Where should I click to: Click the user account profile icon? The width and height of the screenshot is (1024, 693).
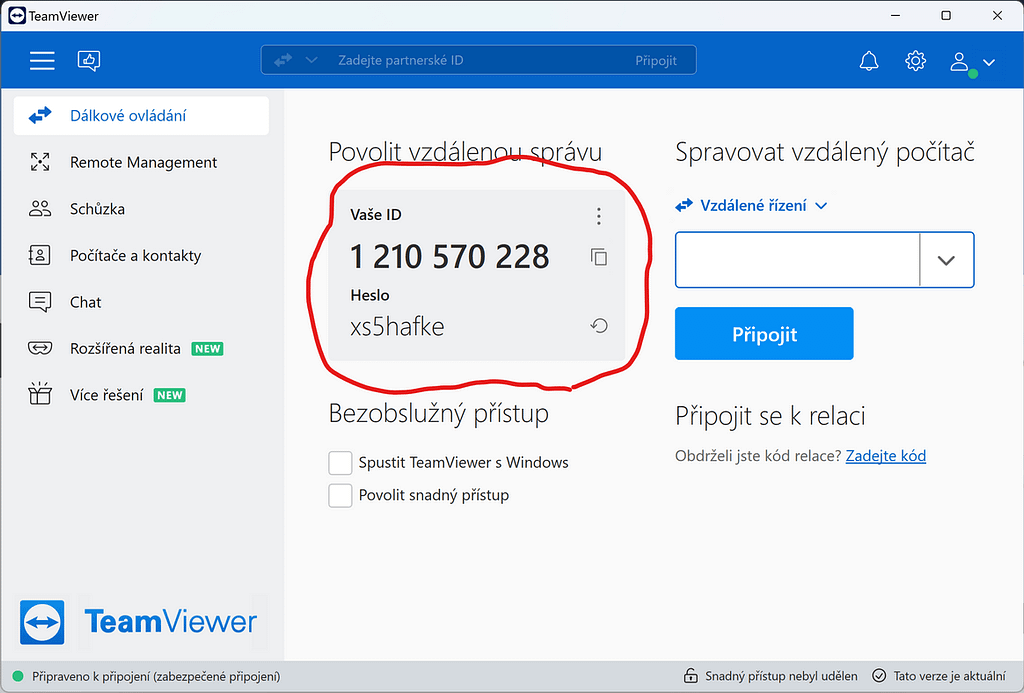tap(959, 62)
